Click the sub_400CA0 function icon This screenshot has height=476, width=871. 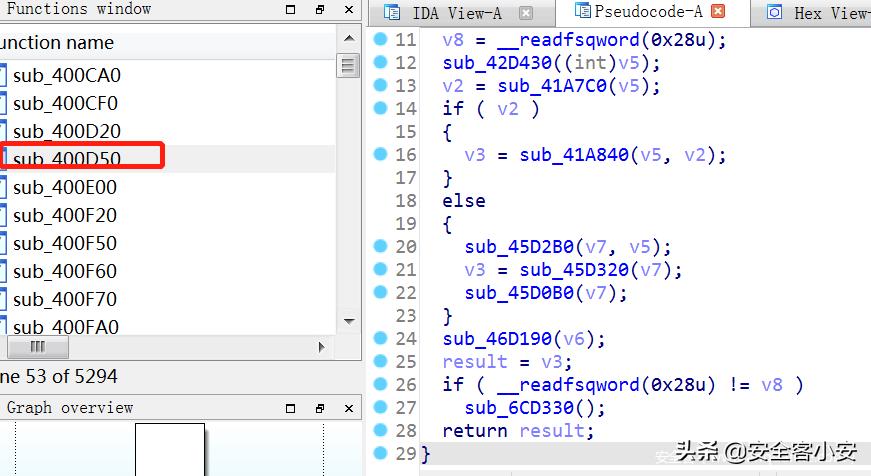point(4,75)
